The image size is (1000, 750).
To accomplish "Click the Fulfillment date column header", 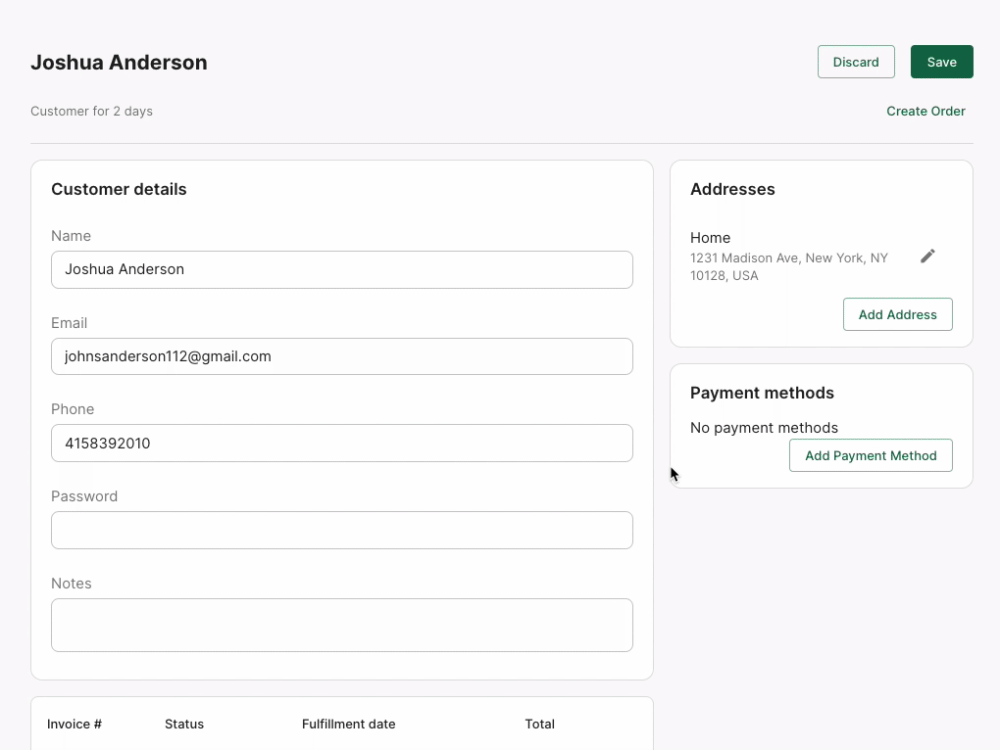I will pos(348,724).
